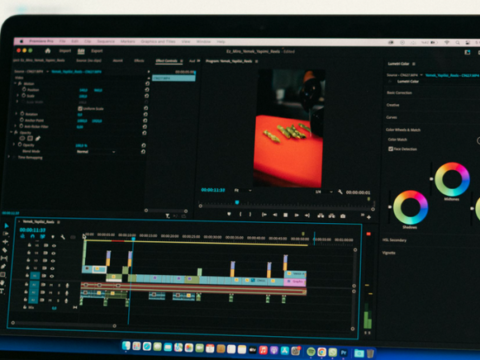Open the Fit zoom level dropdown
The image size is (480, 360).
(242, 190)
